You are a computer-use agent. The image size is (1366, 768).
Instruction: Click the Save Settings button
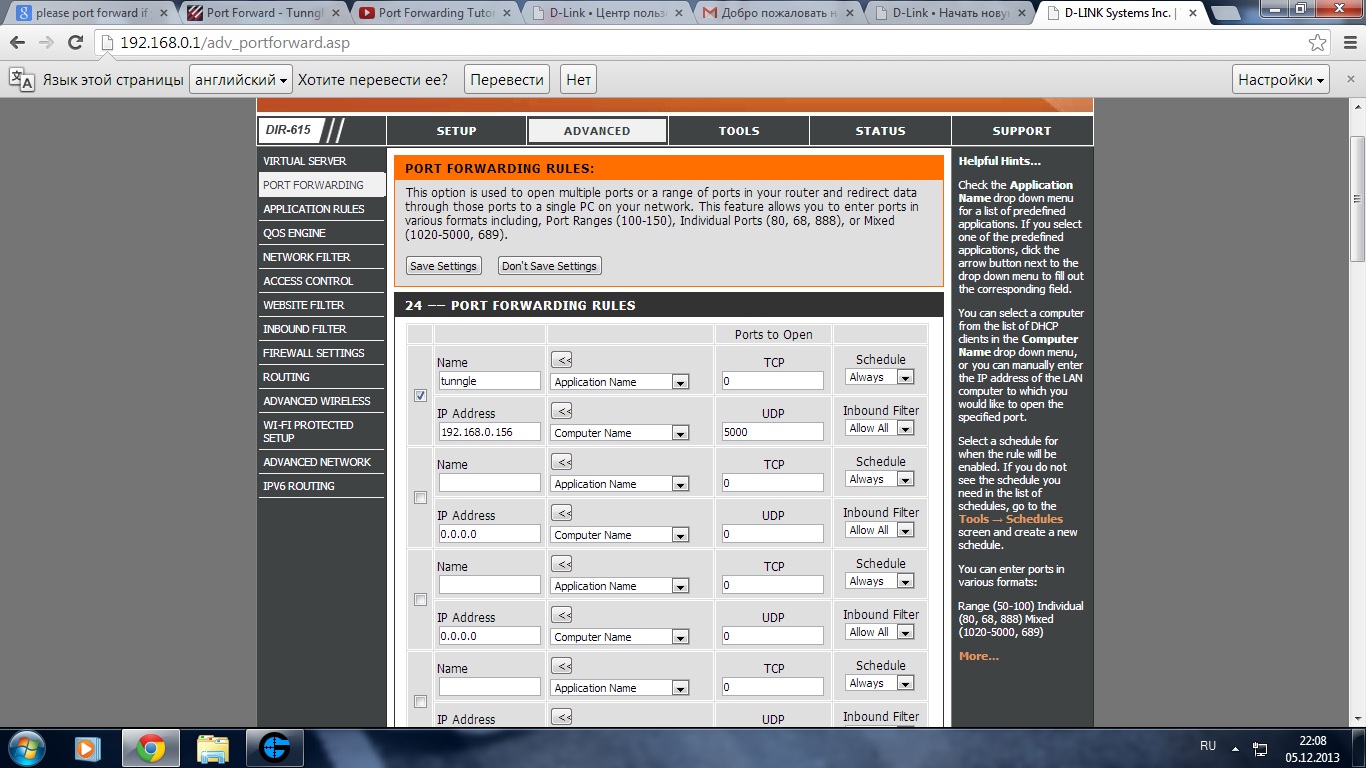[444, 266]
